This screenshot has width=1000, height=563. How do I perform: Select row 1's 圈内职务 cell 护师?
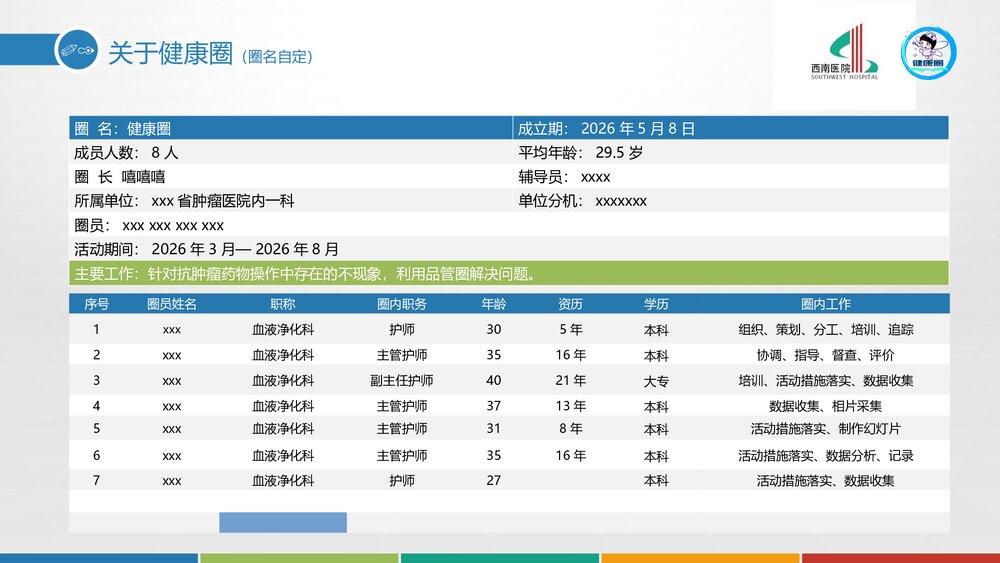[402, 330]
